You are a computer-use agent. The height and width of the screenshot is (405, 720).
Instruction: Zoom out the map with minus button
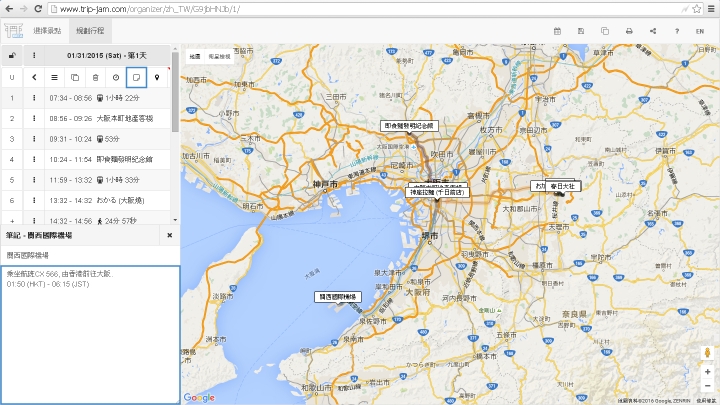(x=707, y=386)
